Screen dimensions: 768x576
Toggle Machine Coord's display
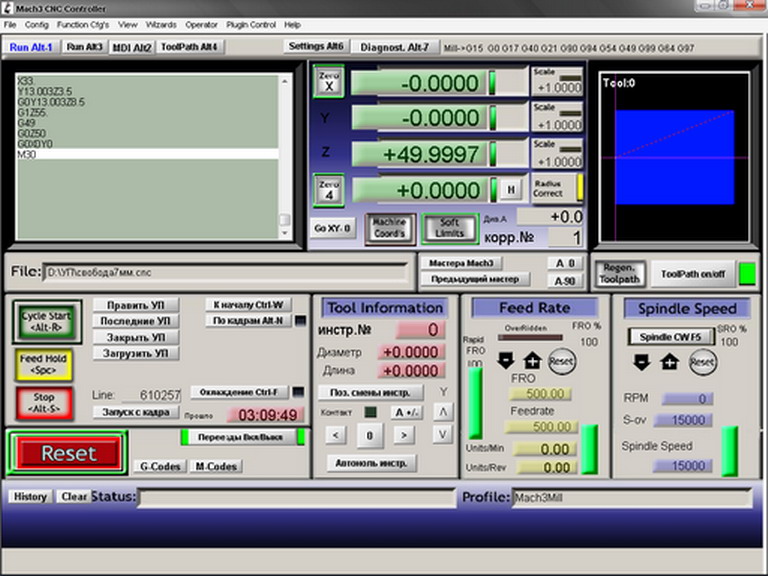coord(389,228)
